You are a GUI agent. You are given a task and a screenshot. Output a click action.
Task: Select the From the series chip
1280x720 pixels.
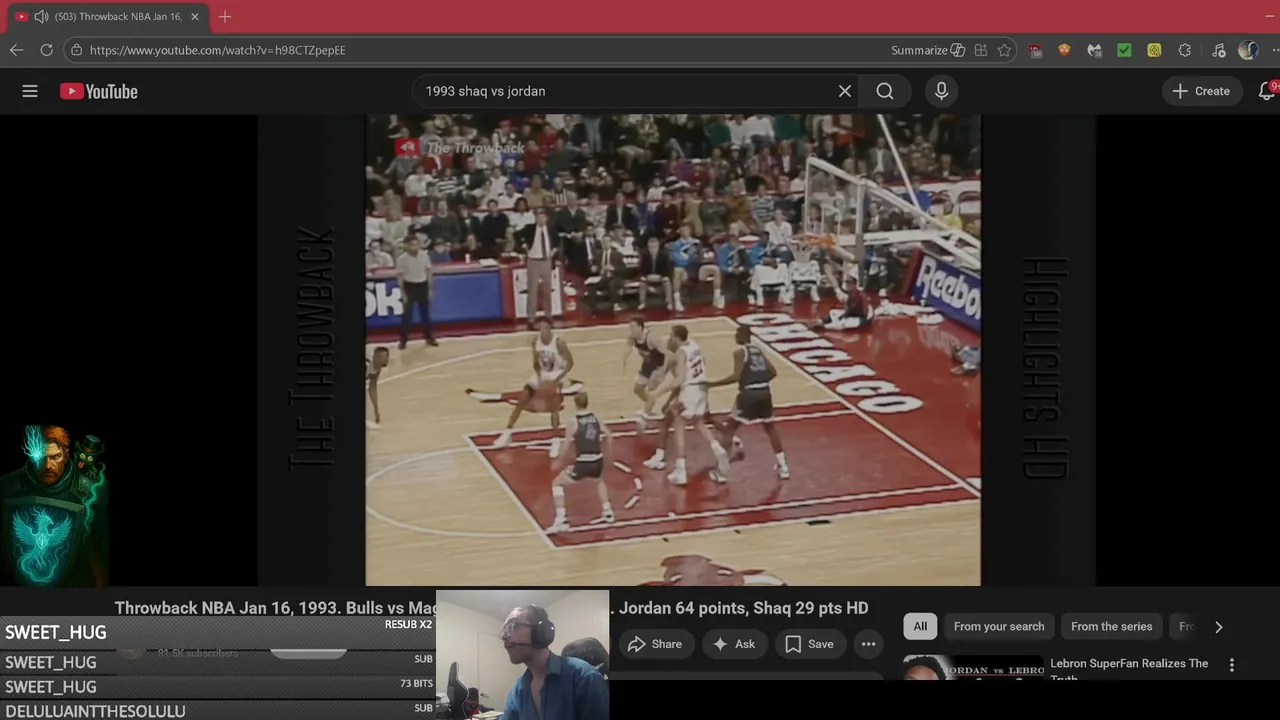coord(1111,626)
